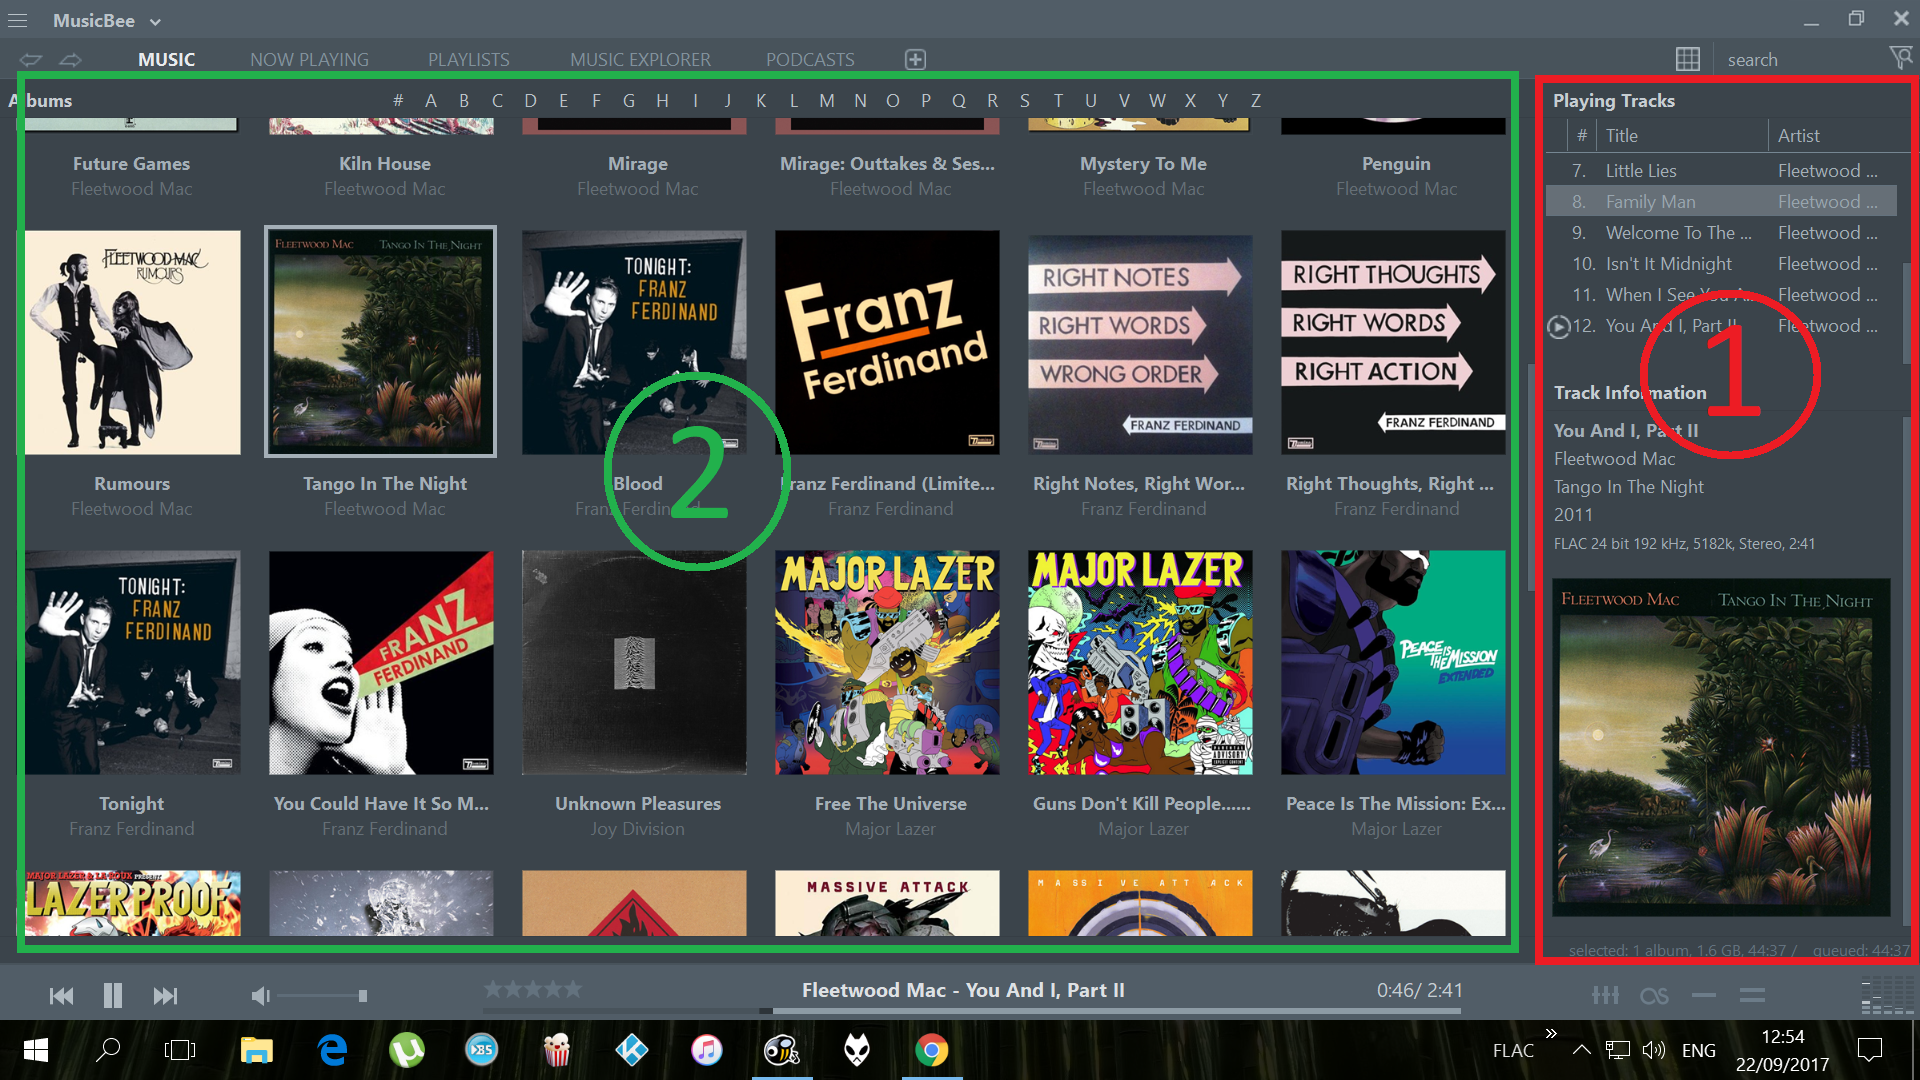The image size is (1920, 1080).
Task: Select Guns Don't Kill People album cover
Action: (x=1140, y=662)
